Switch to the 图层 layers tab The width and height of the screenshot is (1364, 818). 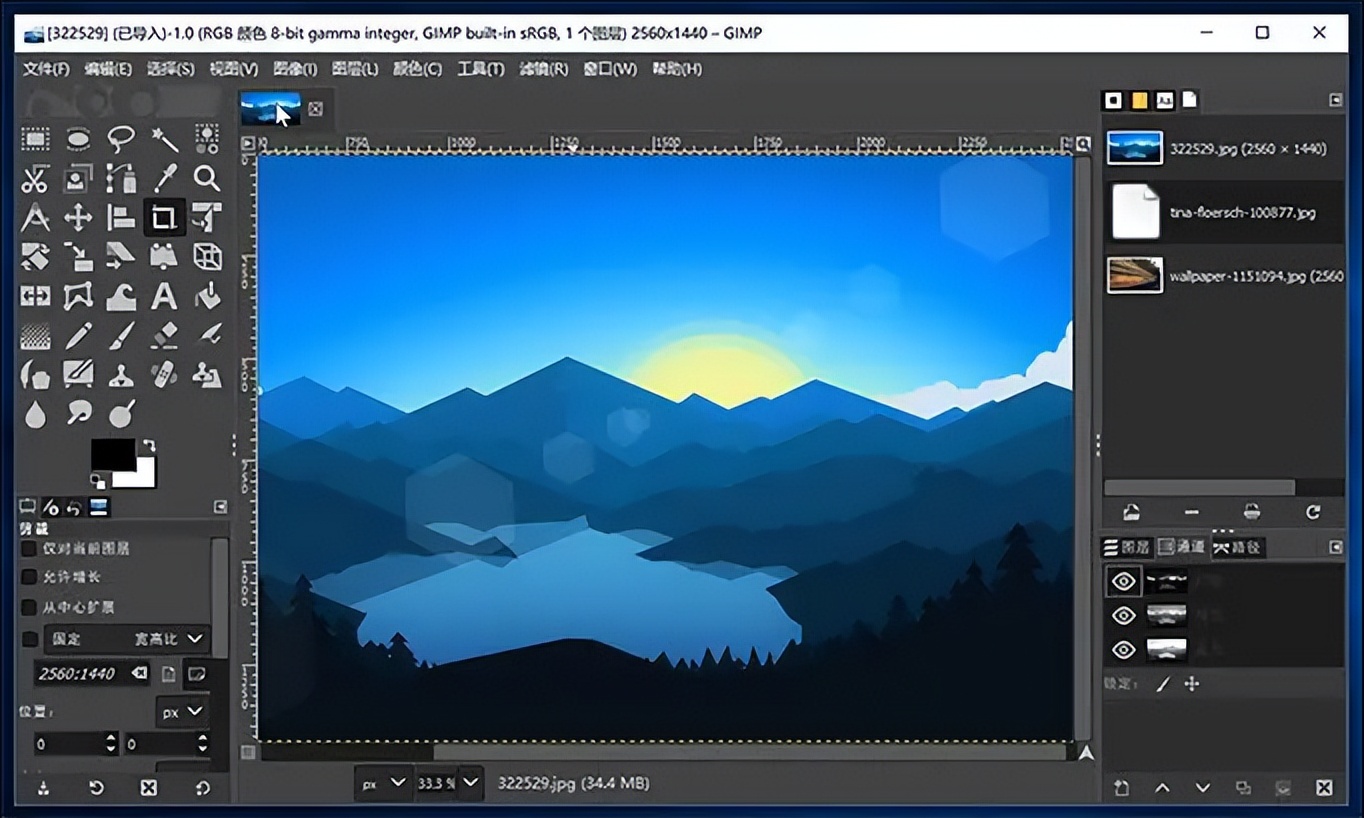pos(1127,547)
